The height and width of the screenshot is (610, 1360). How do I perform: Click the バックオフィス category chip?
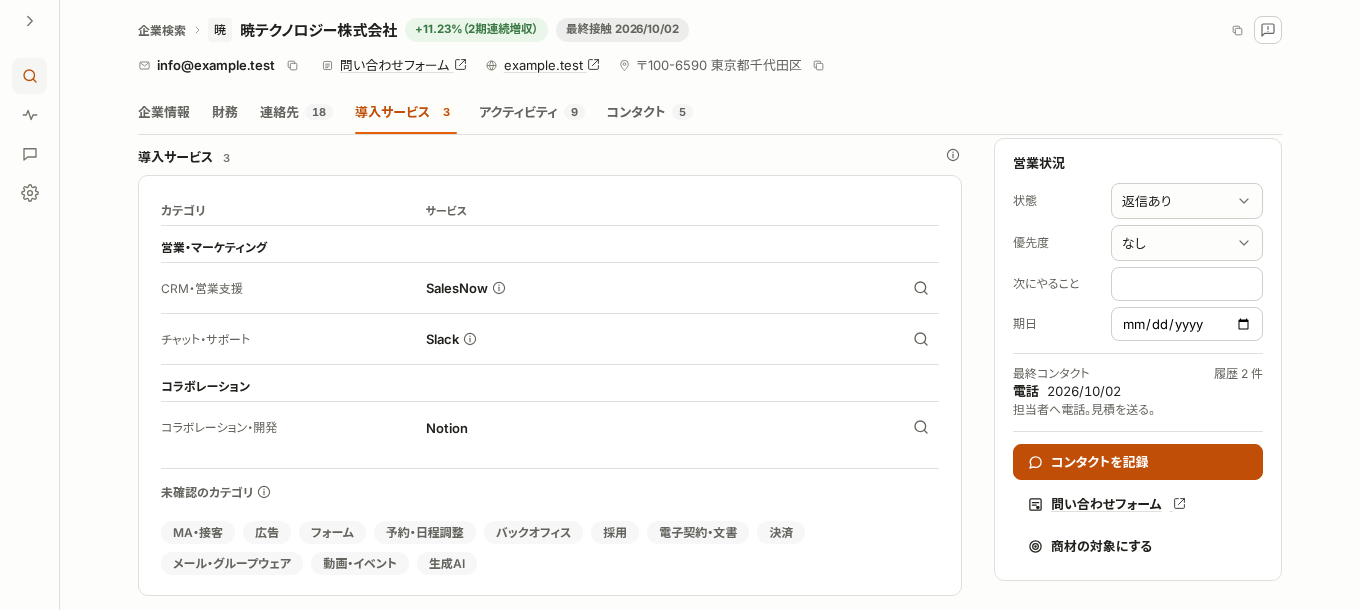[x=533, y=533]
